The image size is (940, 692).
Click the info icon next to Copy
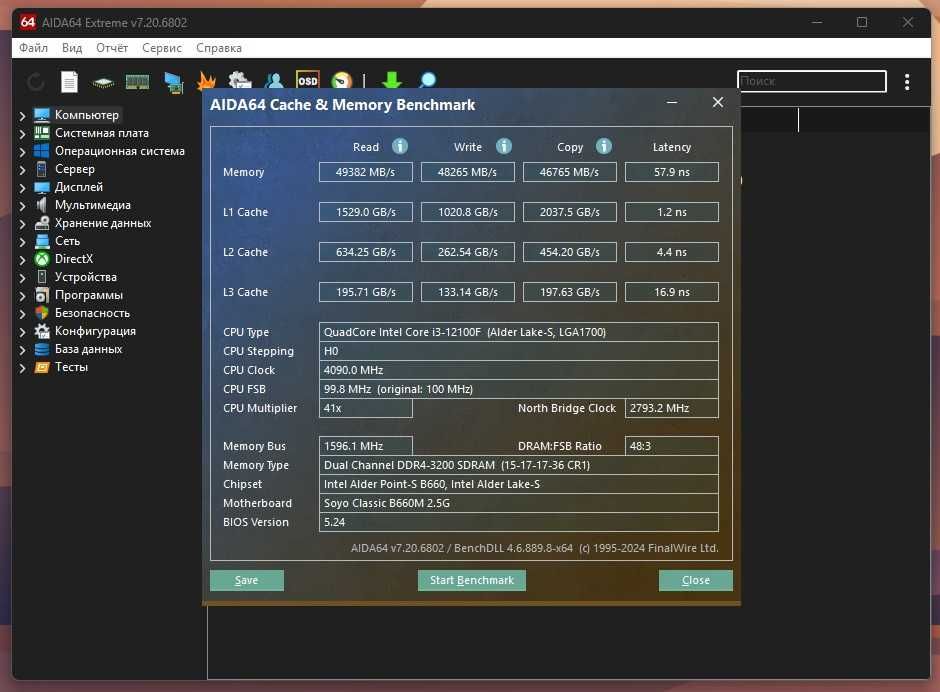point(604,146)
